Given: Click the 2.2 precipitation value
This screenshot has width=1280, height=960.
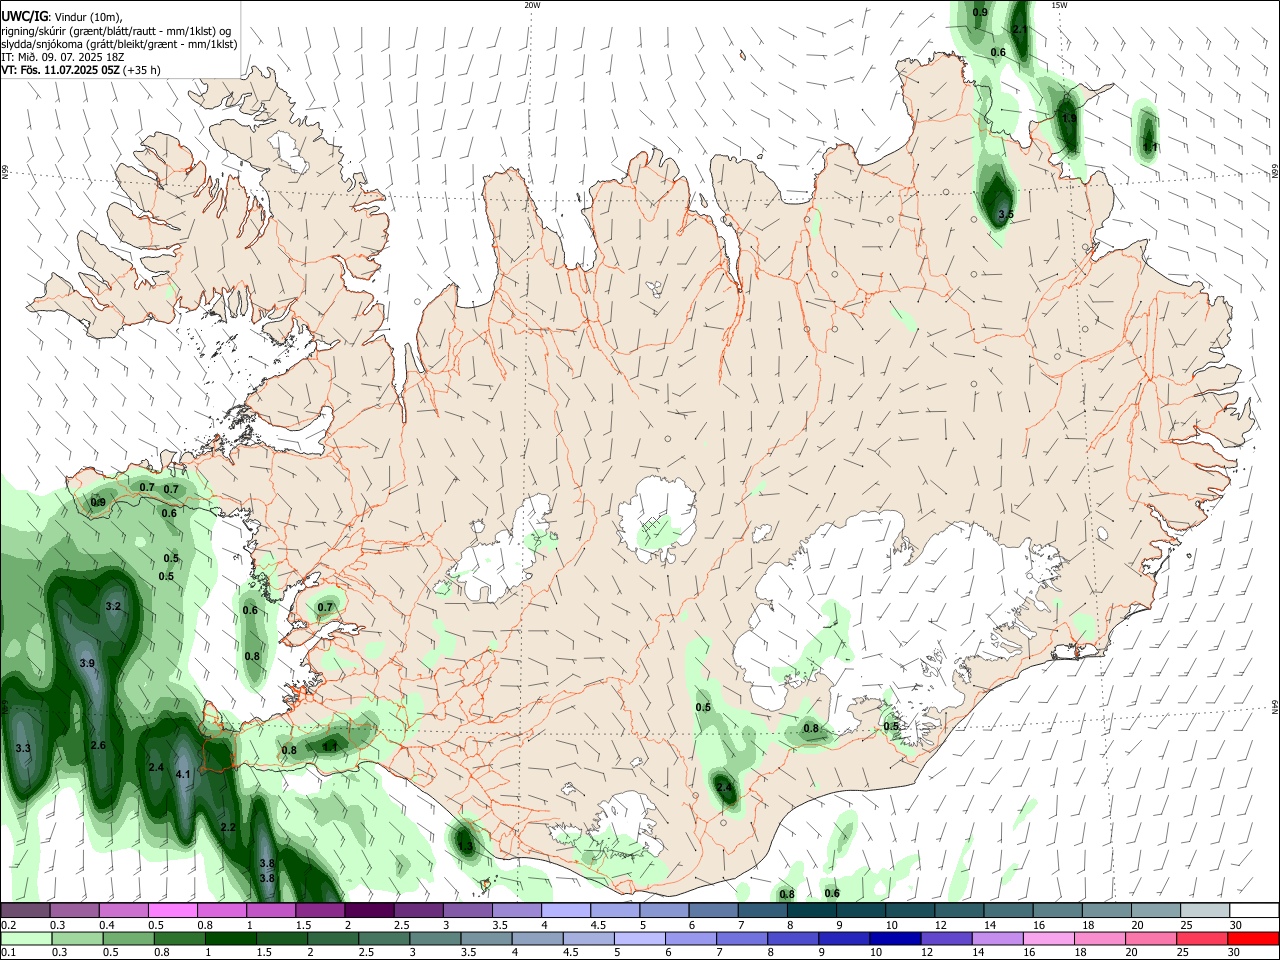Looking at the screenshot, I should (227, 827).
